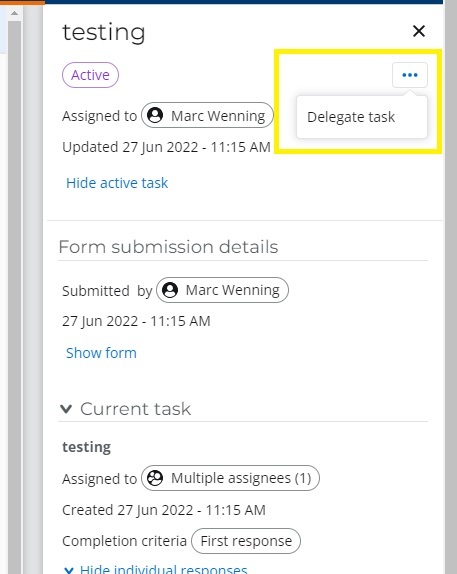Click the Current task heading
Screen dimensions: 457x574
click(x=135, y=409)
